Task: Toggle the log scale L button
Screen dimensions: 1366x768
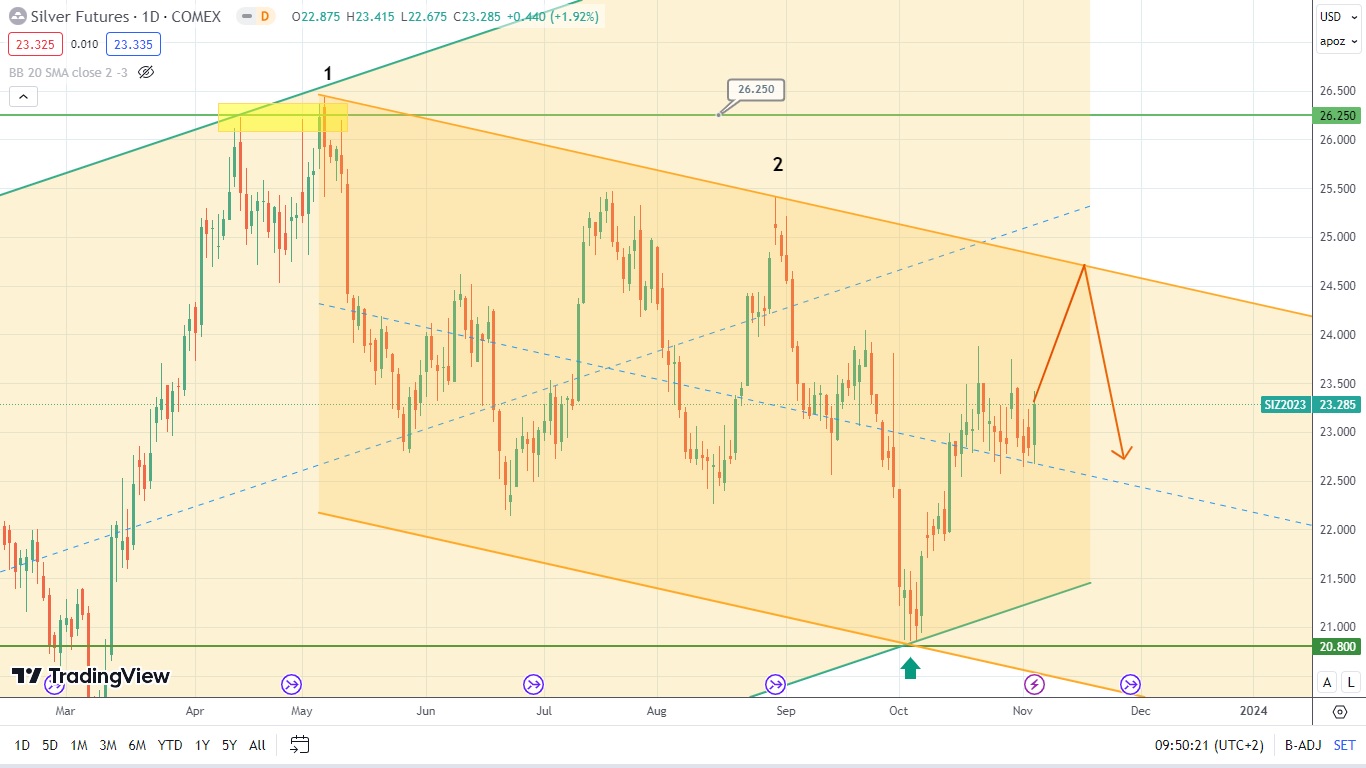Action: pos(1351,683)
